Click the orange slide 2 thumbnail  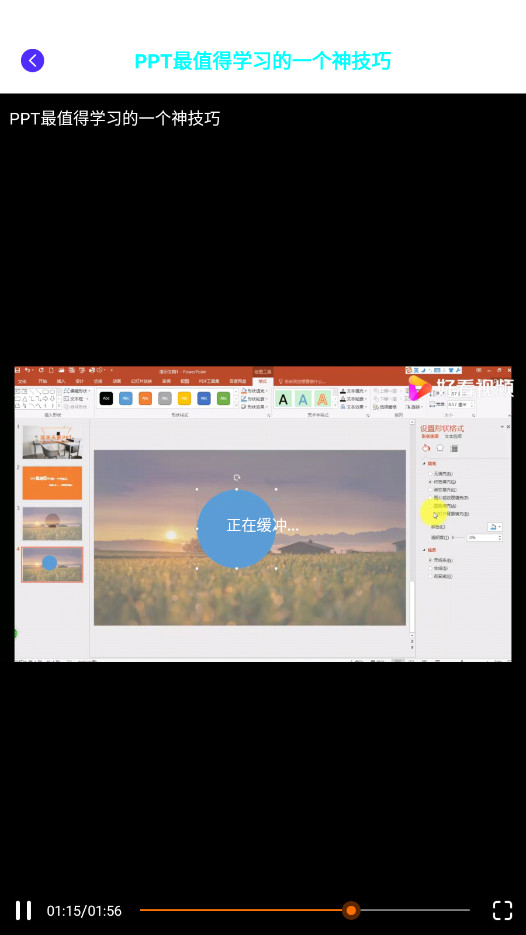pyautogui.click(x=52, y=483)
